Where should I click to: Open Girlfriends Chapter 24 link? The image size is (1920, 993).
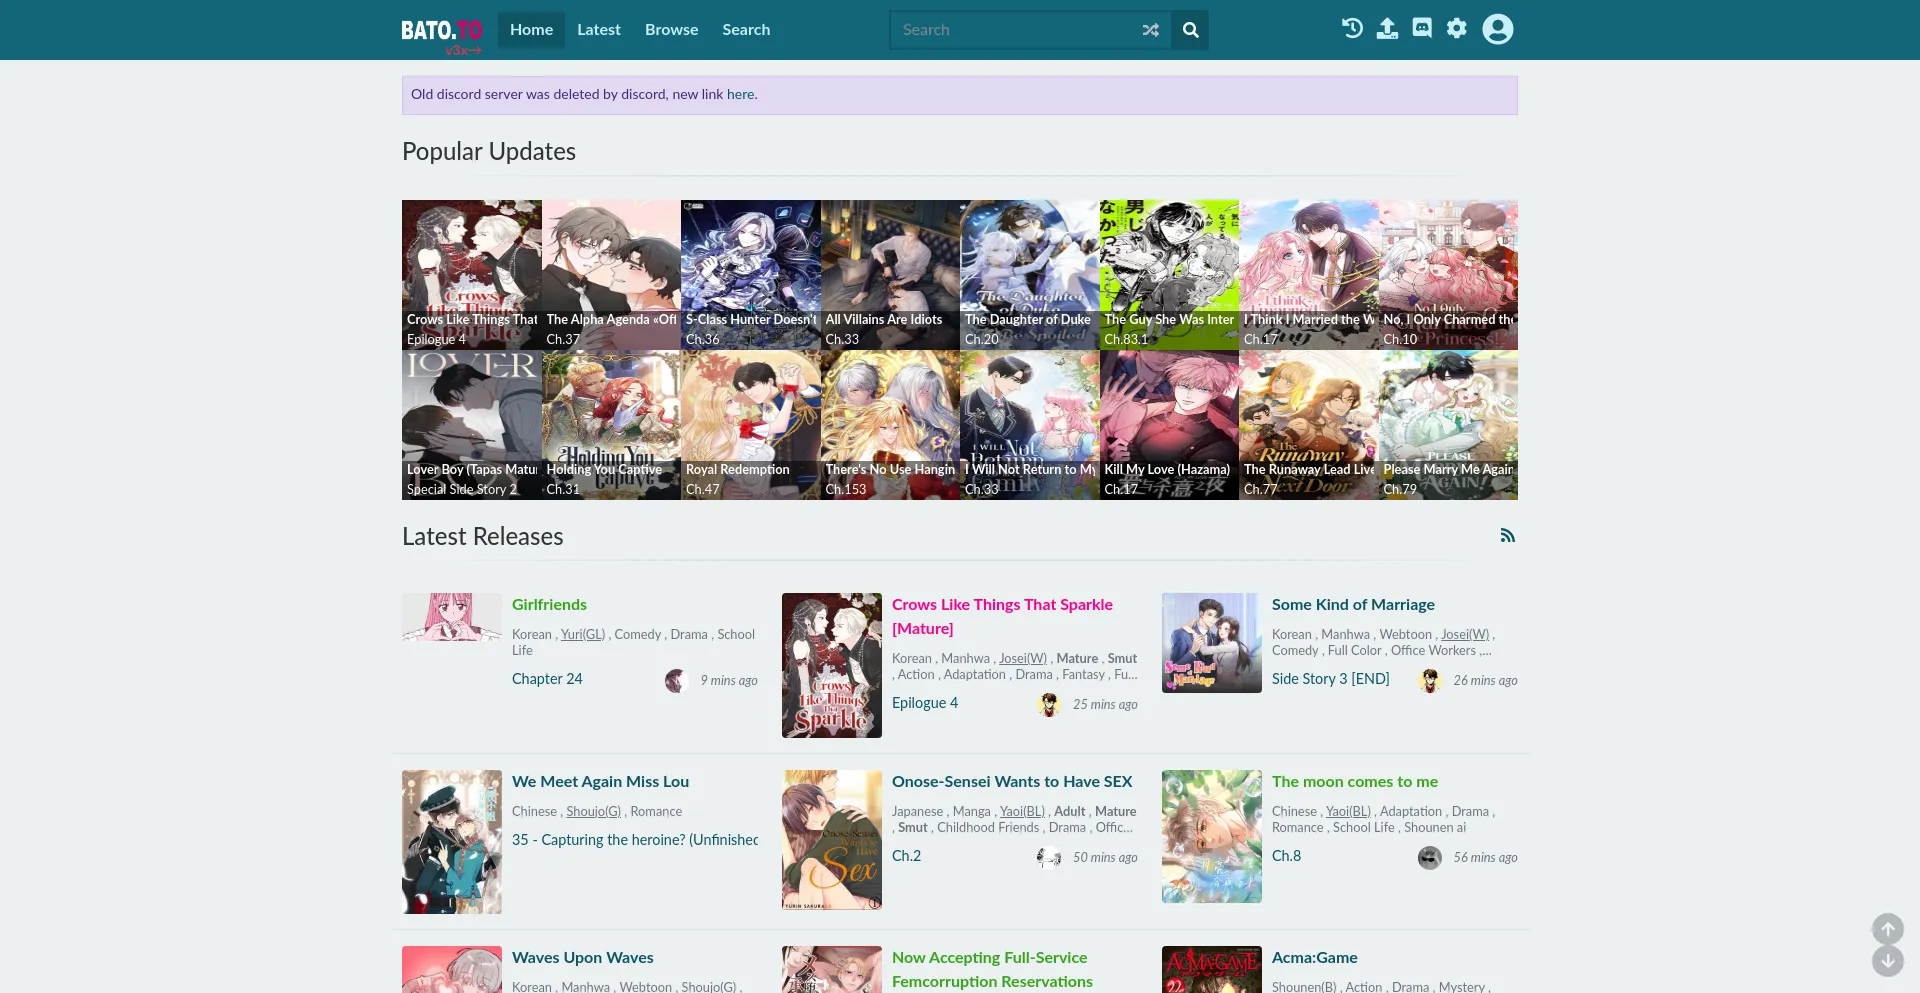click(x=547, y=679)
